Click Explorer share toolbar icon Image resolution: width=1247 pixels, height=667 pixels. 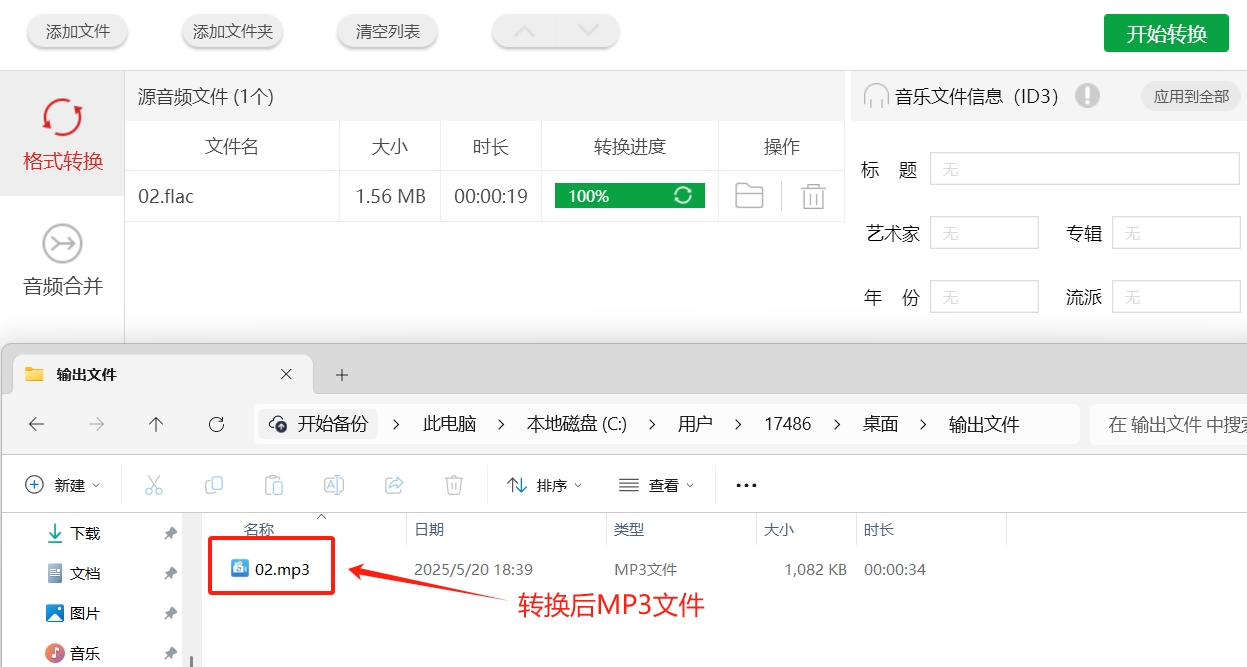coord(394,485)
